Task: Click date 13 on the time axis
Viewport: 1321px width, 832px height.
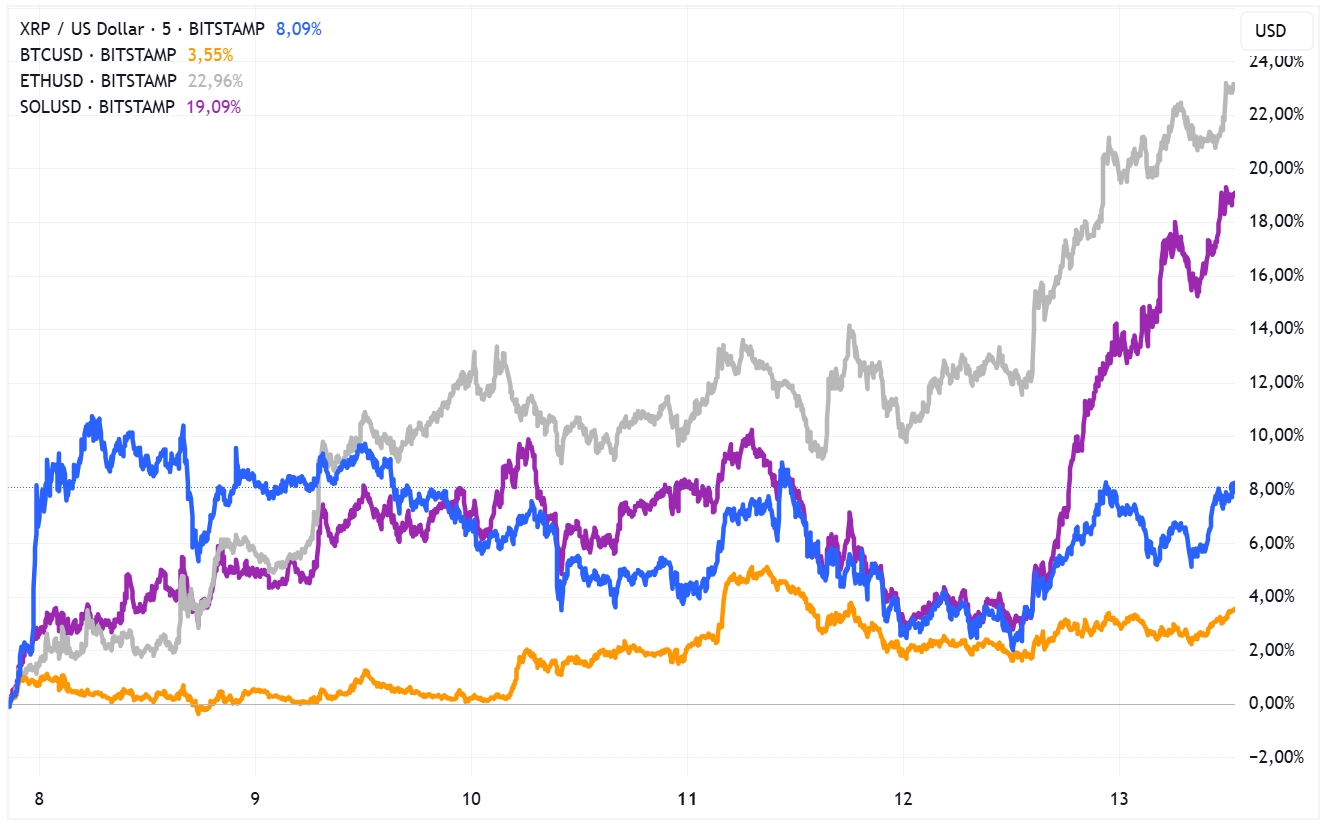Action: (x=1119, y=798)
